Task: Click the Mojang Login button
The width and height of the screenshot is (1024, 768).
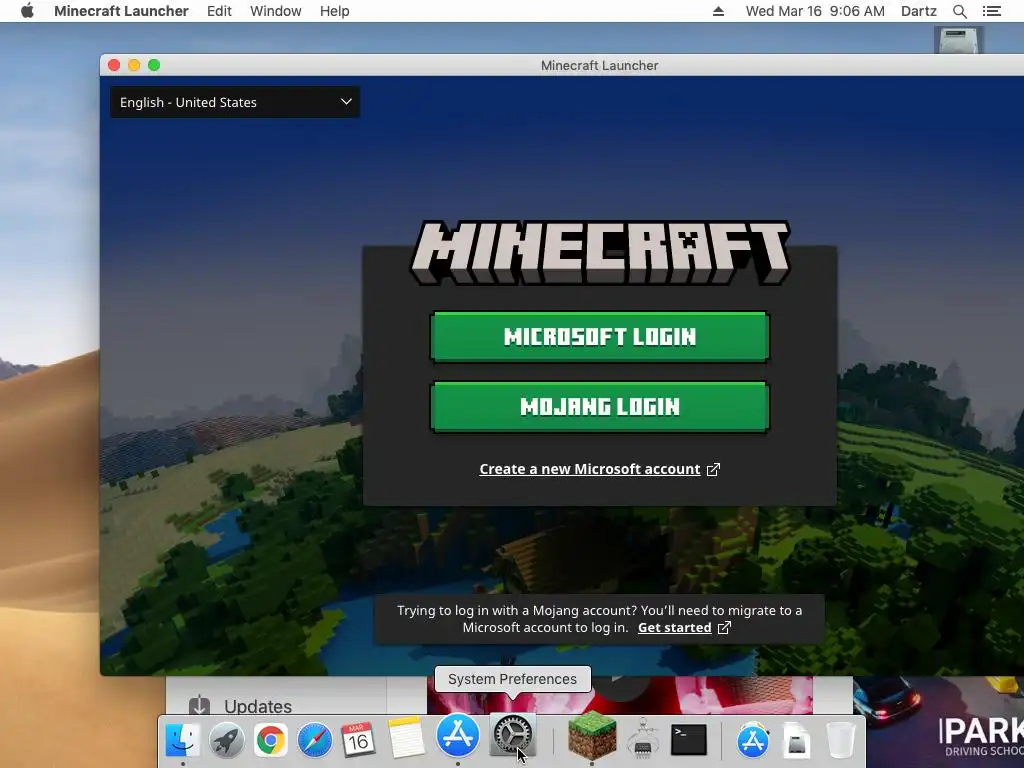Action: coord(600,407)
